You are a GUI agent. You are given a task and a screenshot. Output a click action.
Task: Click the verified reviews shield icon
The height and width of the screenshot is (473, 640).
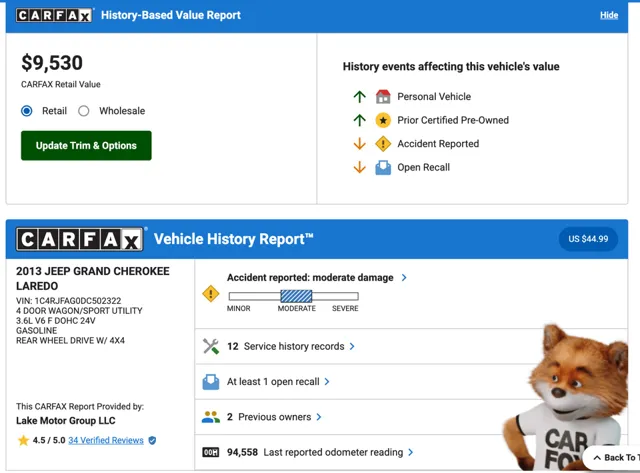pos(152,440)
